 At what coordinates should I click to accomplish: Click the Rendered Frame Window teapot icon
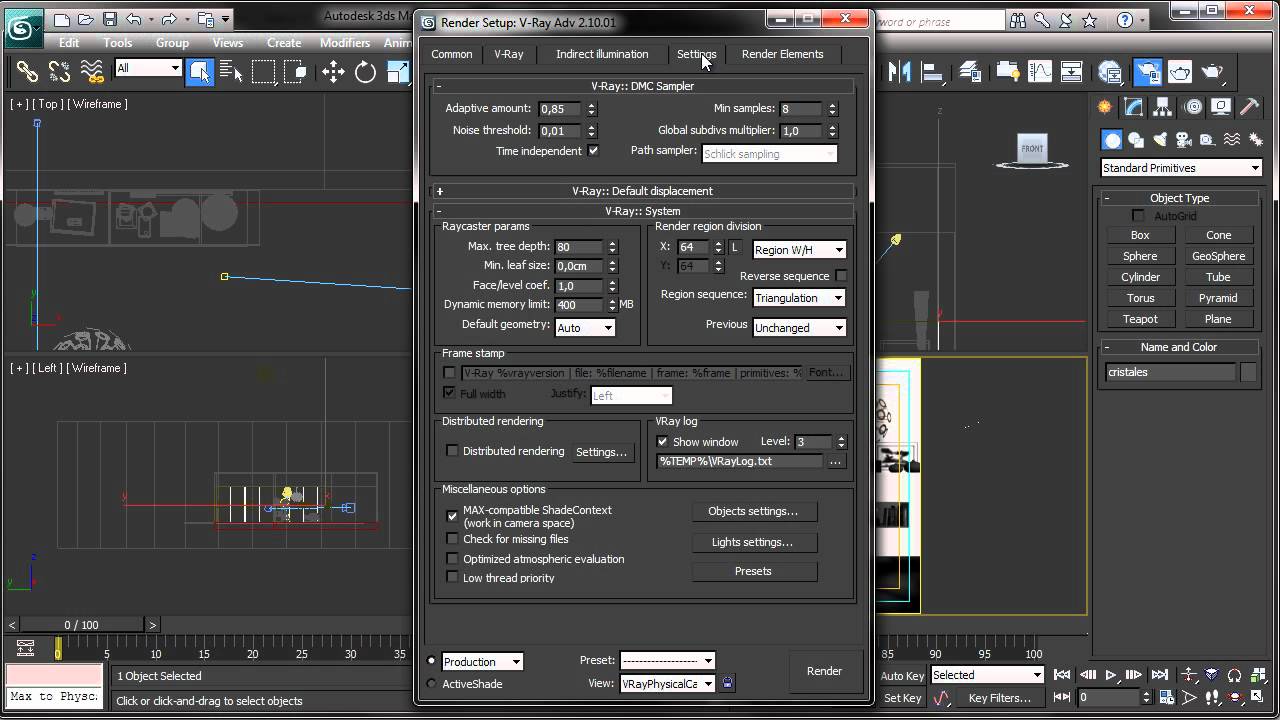click(1180, 71)
